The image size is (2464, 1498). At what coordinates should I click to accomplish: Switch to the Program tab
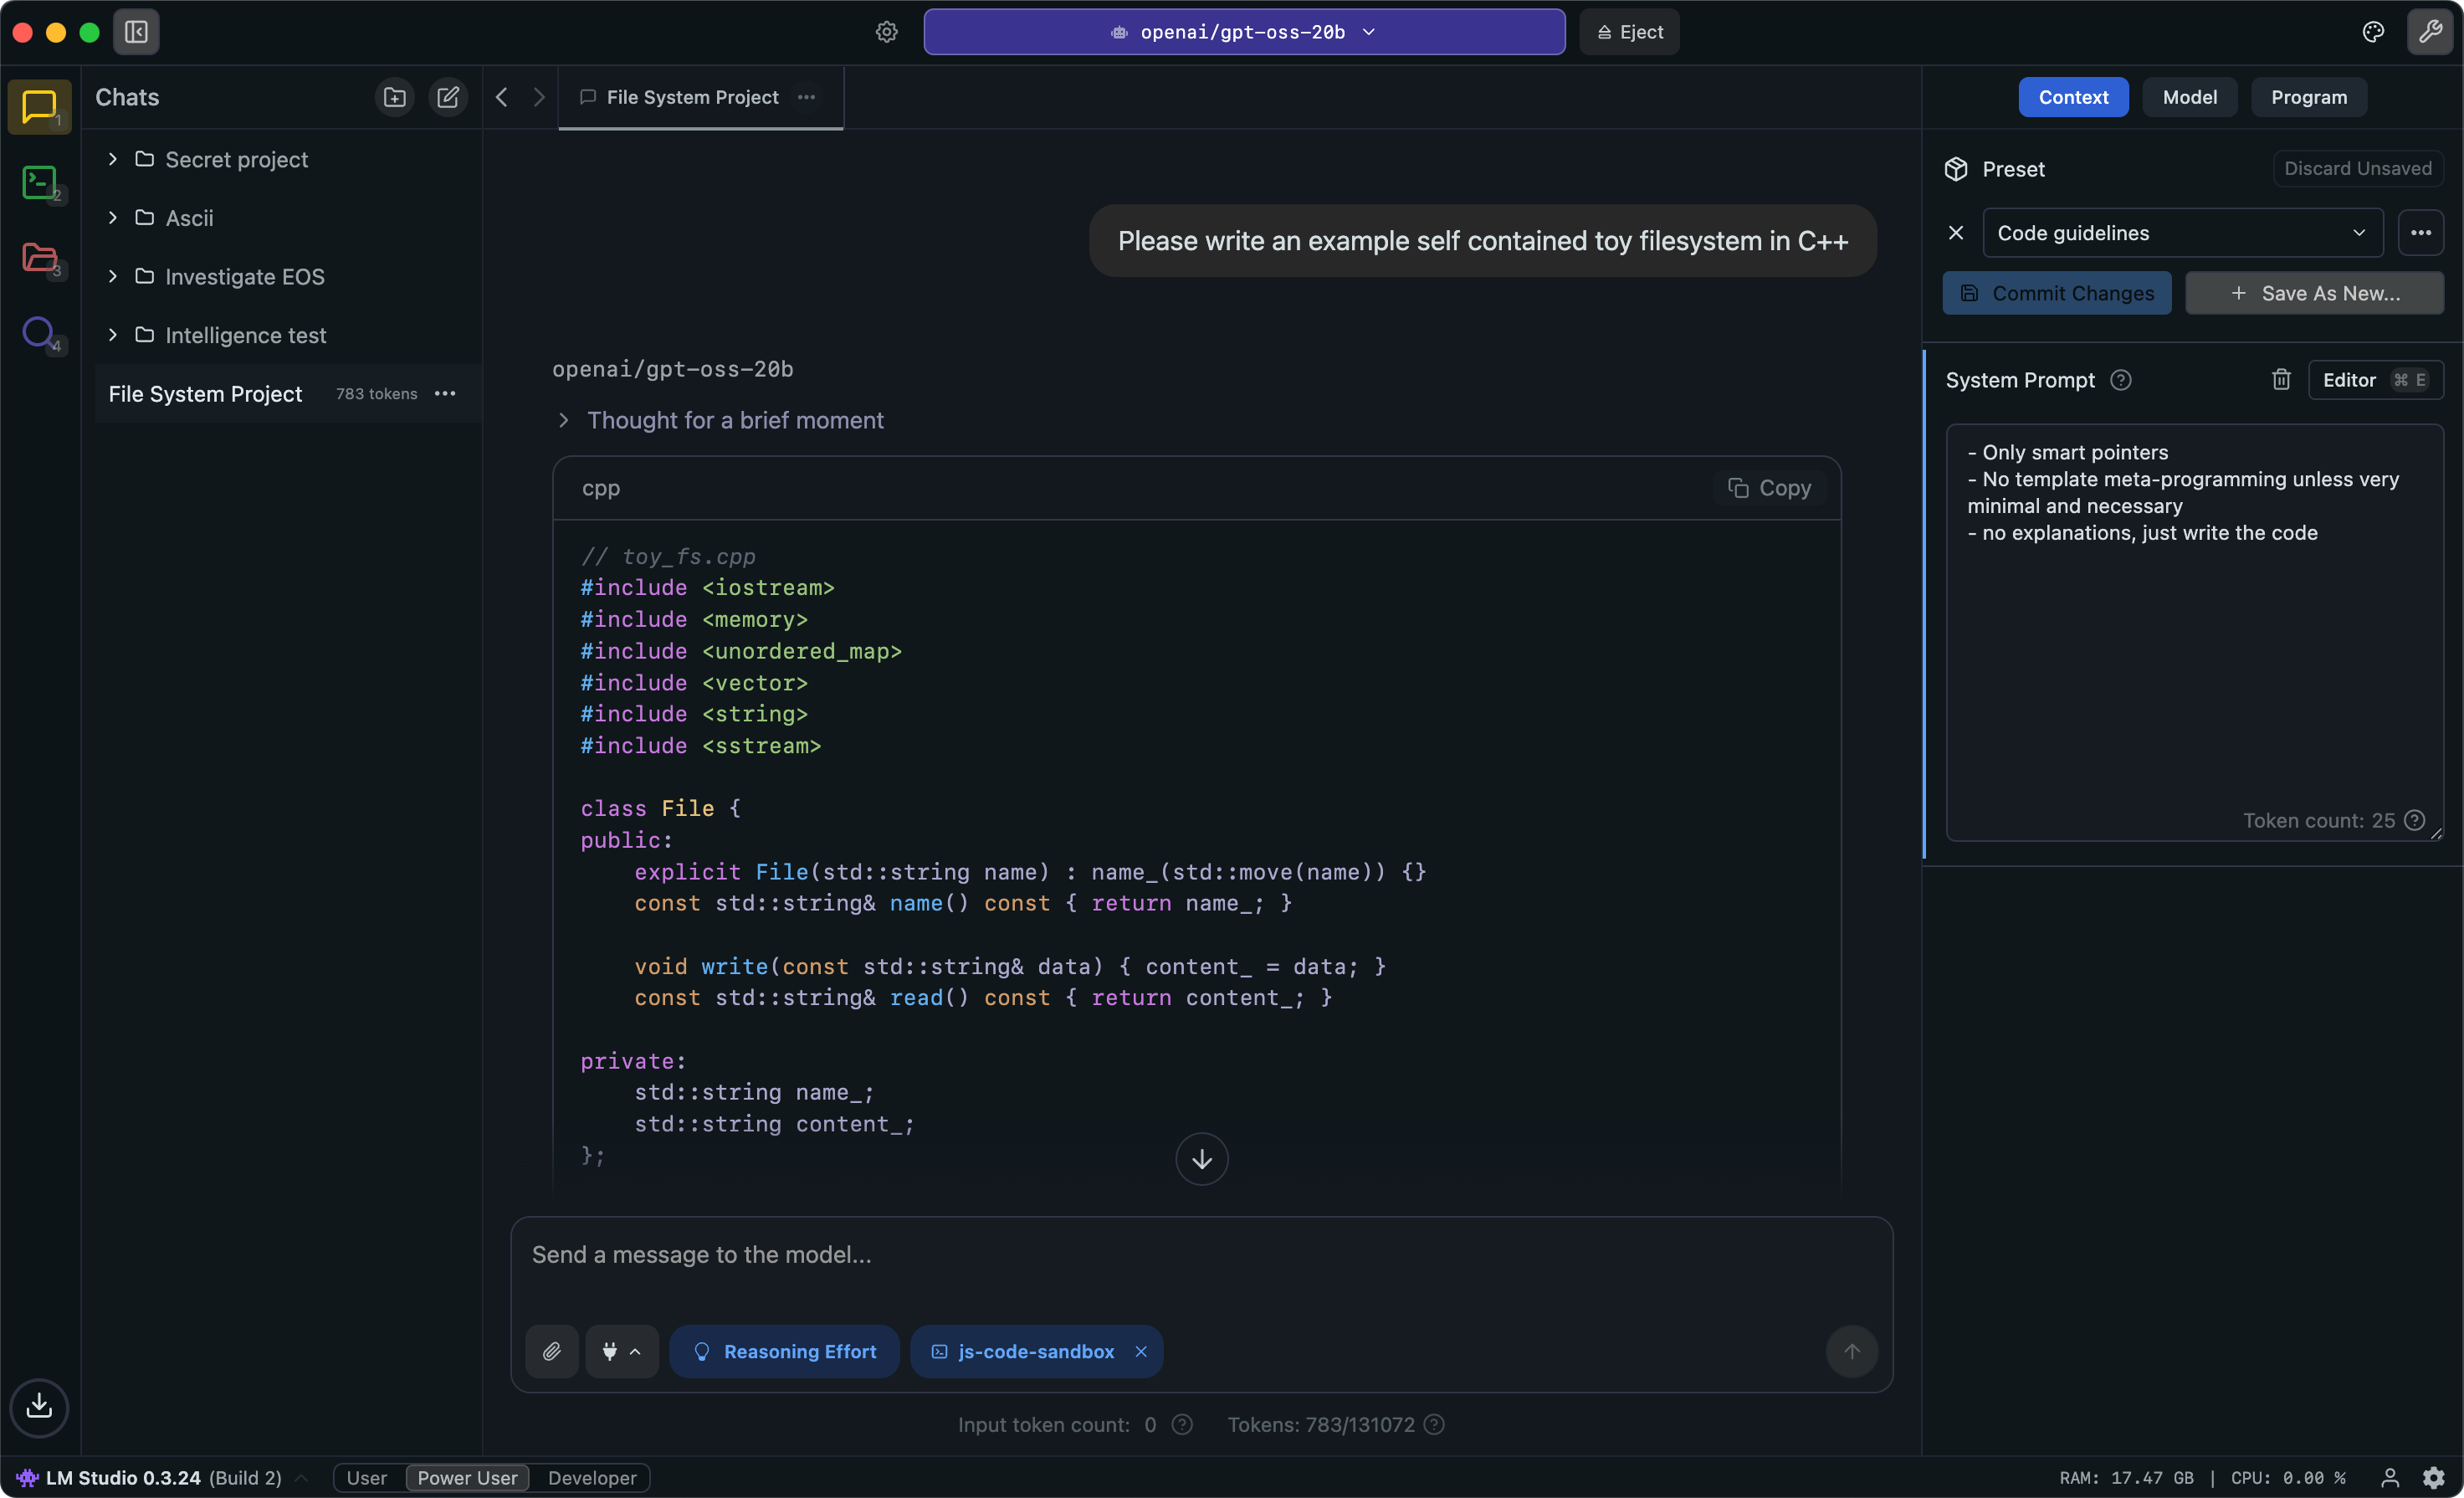coord(2309,97)
